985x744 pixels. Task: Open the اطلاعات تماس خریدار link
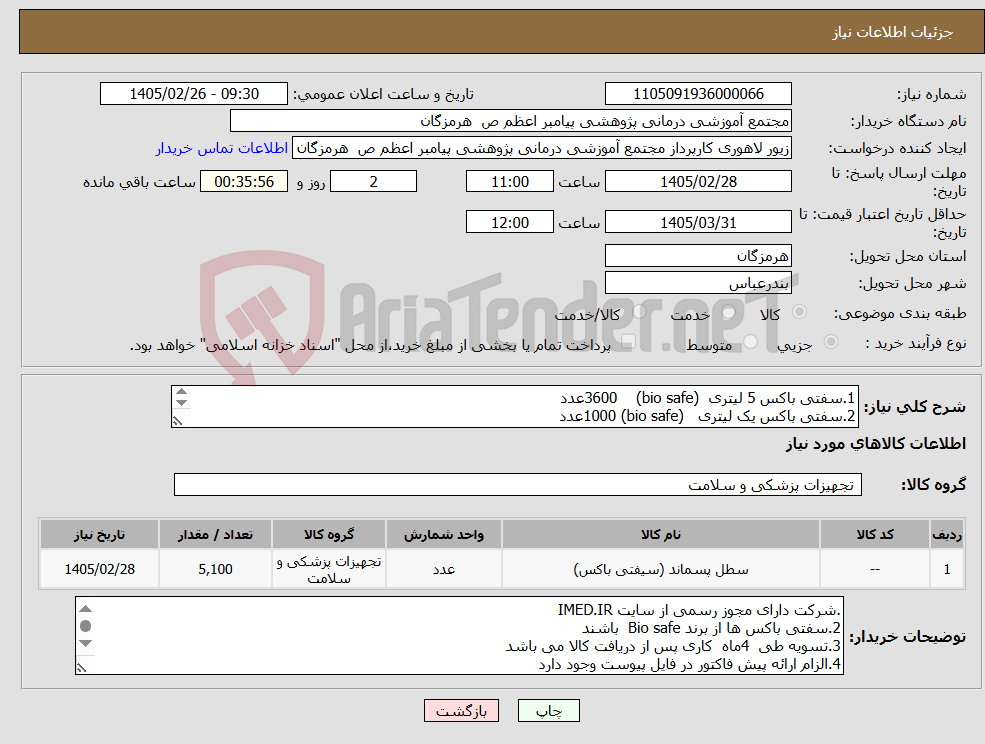pyautogui.click(x=222, y=148)
